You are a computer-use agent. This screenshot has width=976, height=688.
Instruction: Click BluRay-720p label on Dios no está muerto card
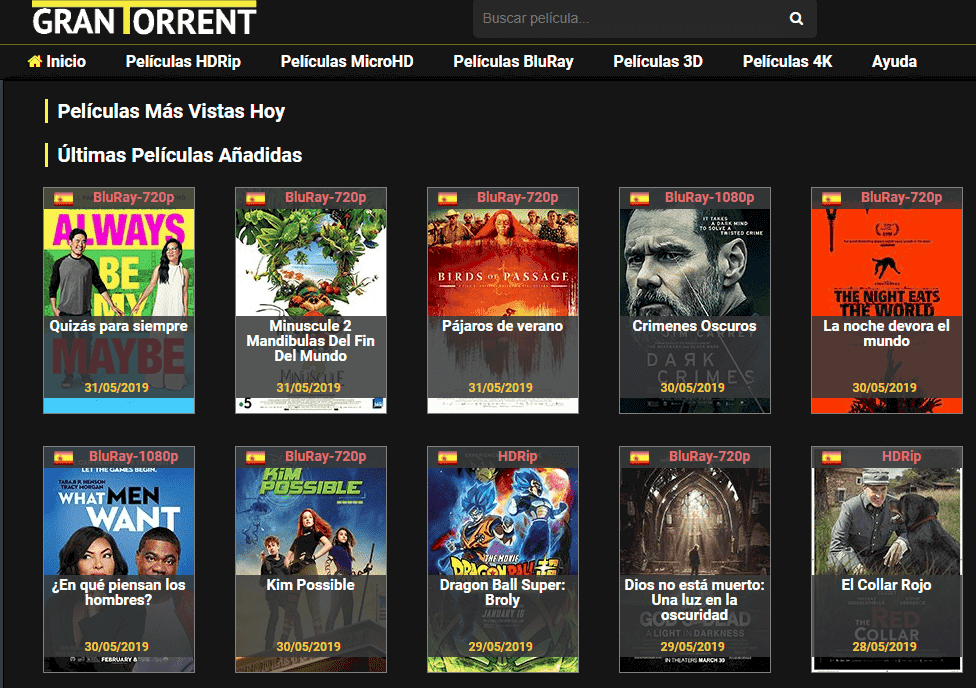click(710, 456)
